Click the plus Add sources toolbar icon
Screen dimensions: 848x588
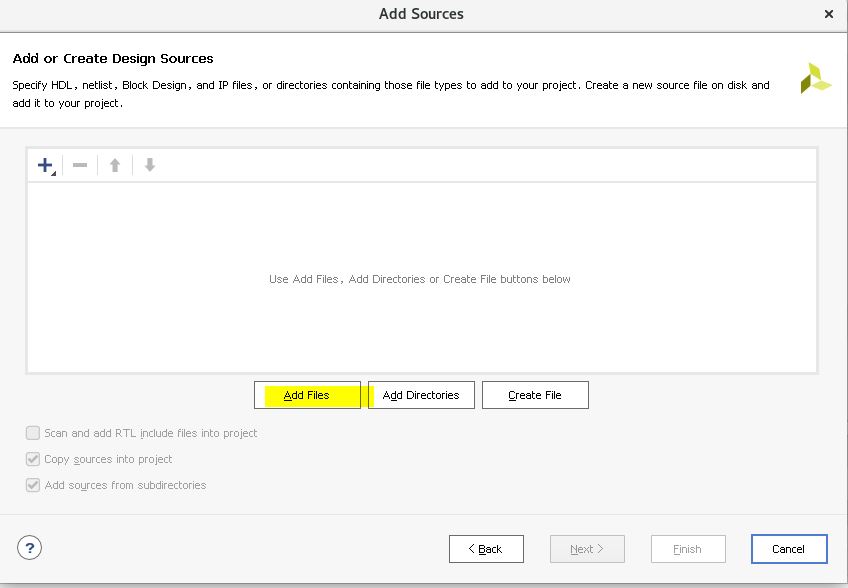point(46,166)
